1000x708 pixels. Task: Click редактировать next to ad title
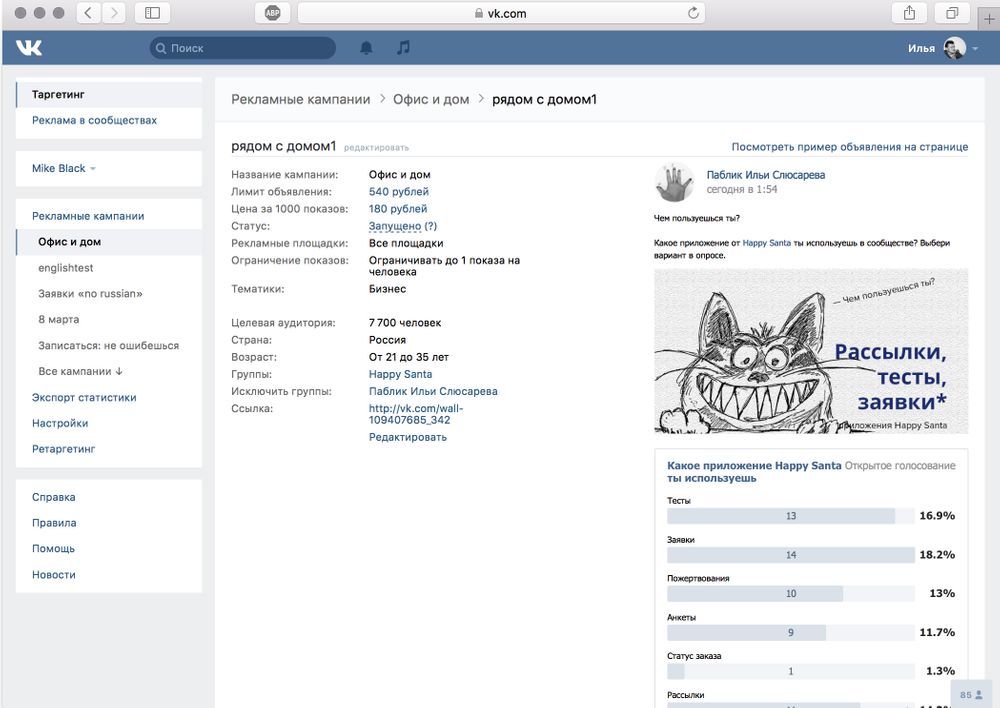click(x=376, y=148)
